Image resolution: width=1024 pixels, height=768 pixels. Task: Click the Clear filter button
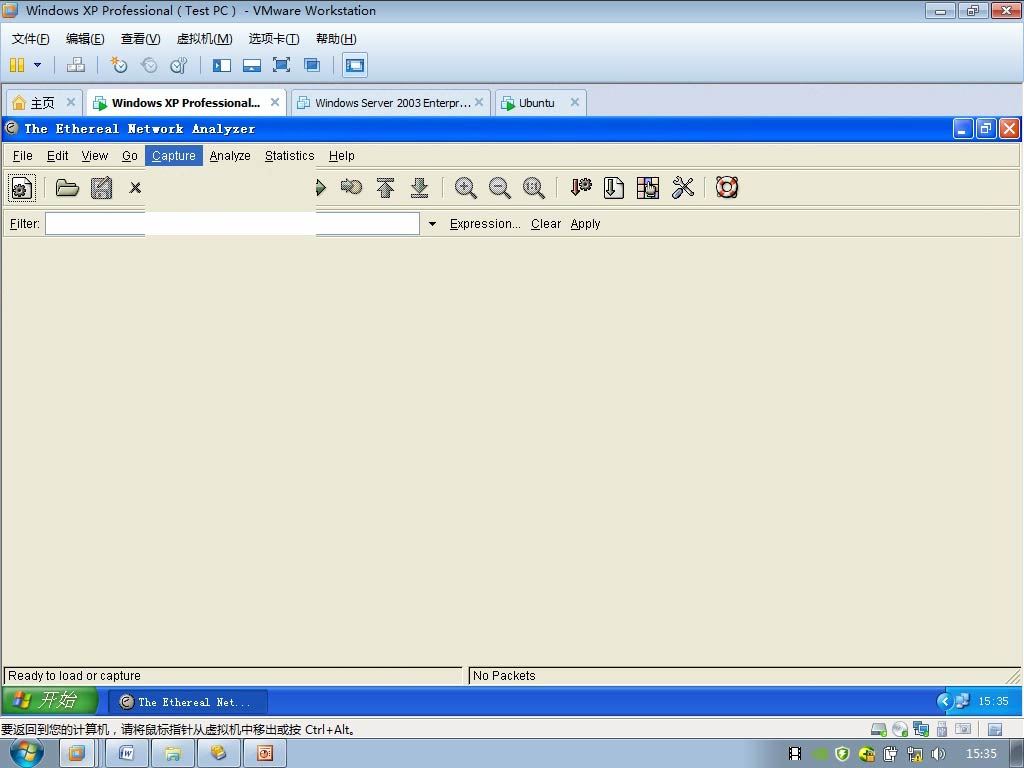[546, 224]
